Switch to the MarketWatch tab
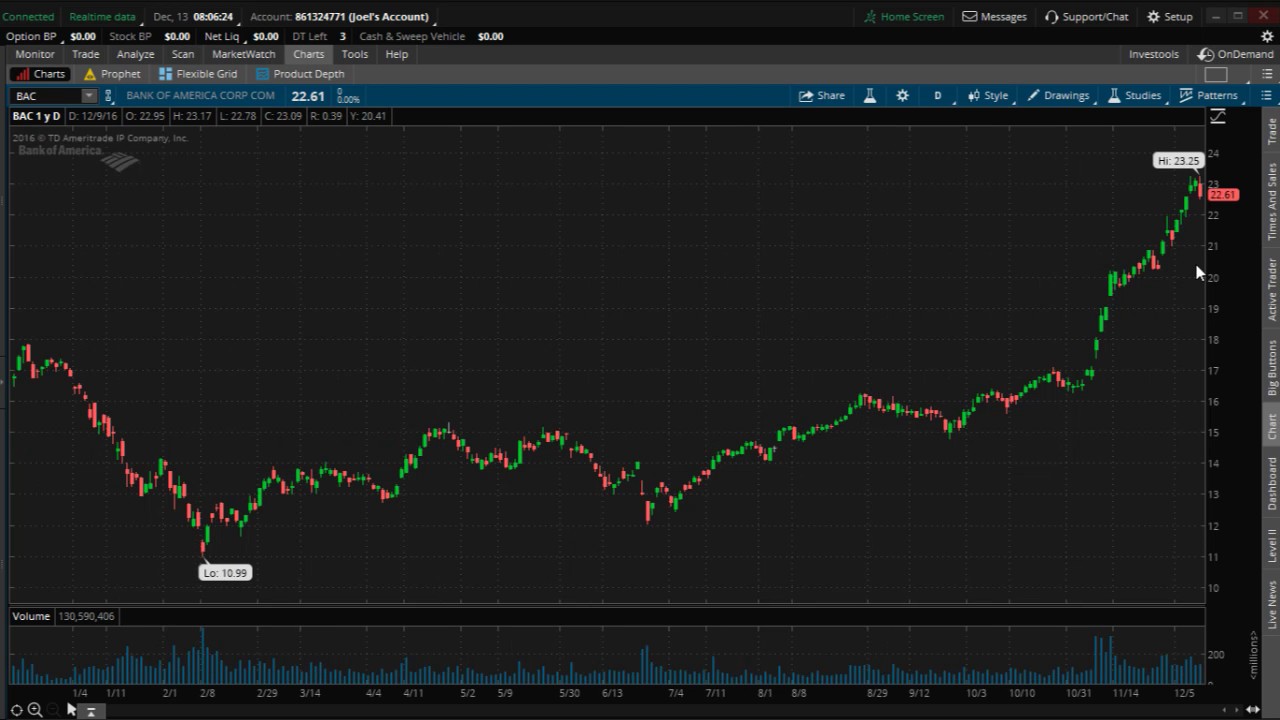Viewport: 1280px width, 720px height. [x=244, y=54]
